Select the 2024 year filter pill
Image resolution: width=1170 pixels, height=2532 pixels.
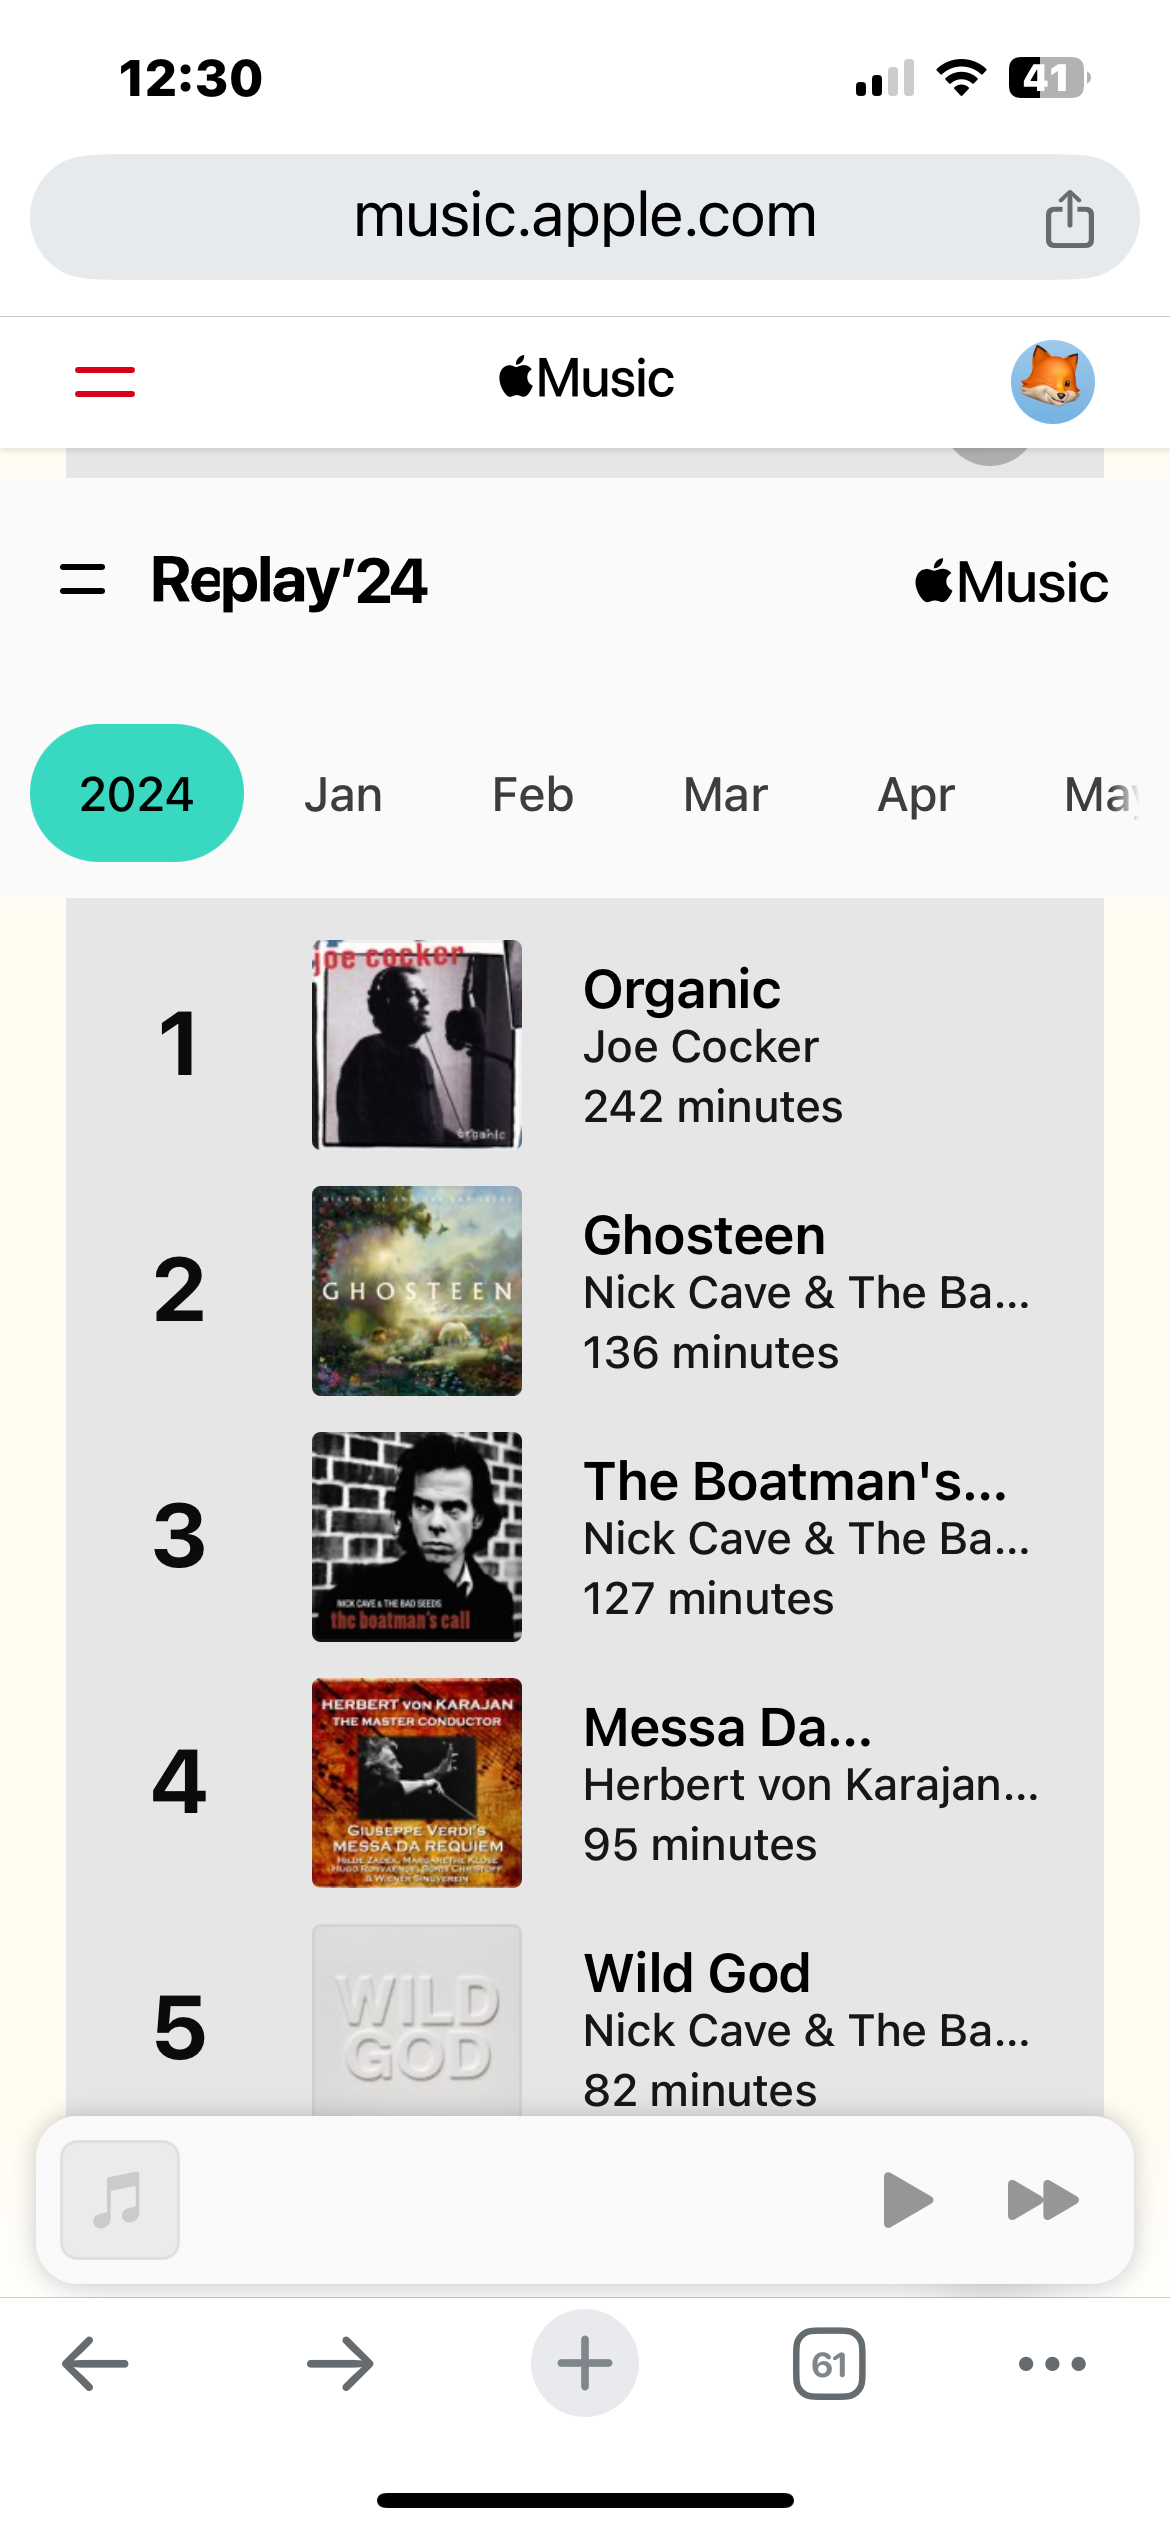click(137, 794)
